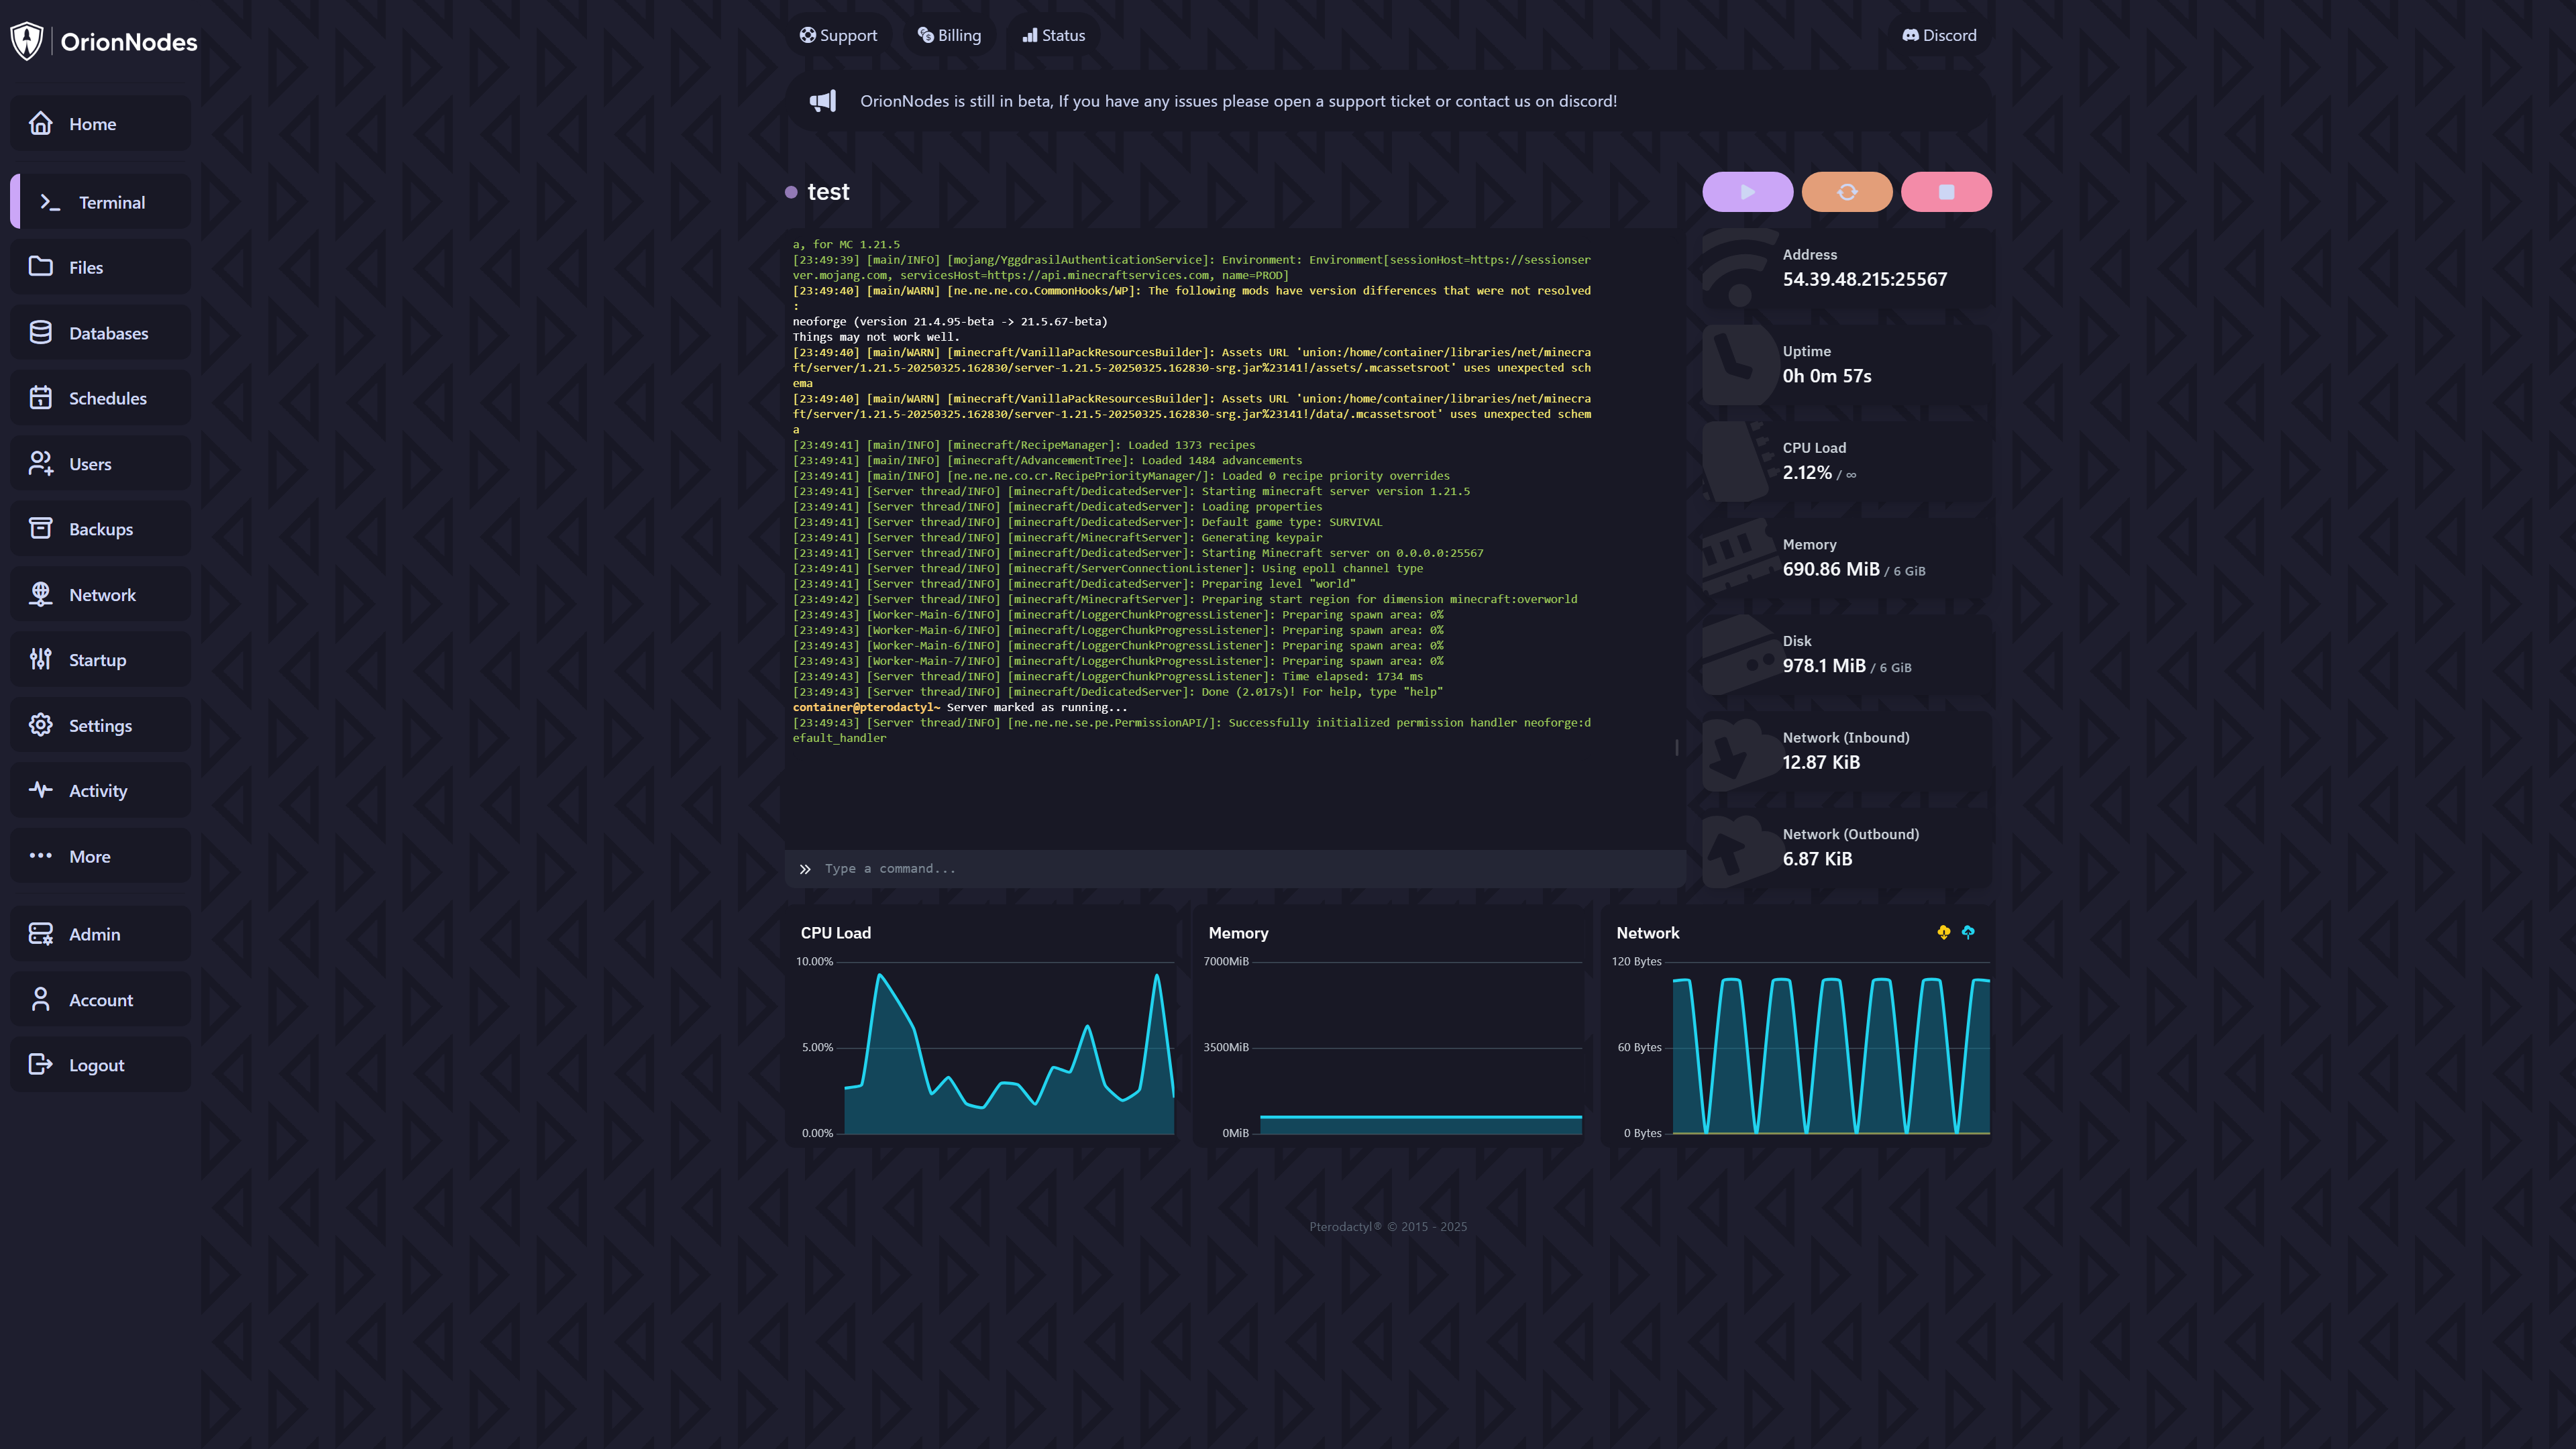Viewport: 2576px width, 1449px height.
Task: Go to Databases in sidebar
Action: (100, 333)
